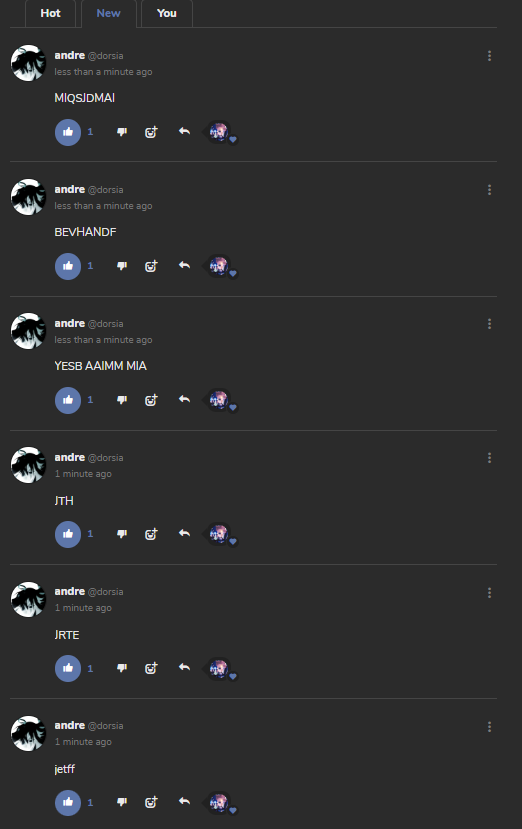522x829 pixels.
Task: Open andre's avatar on the YESB AAIMM MIA comment
Action: coord(29,331)
